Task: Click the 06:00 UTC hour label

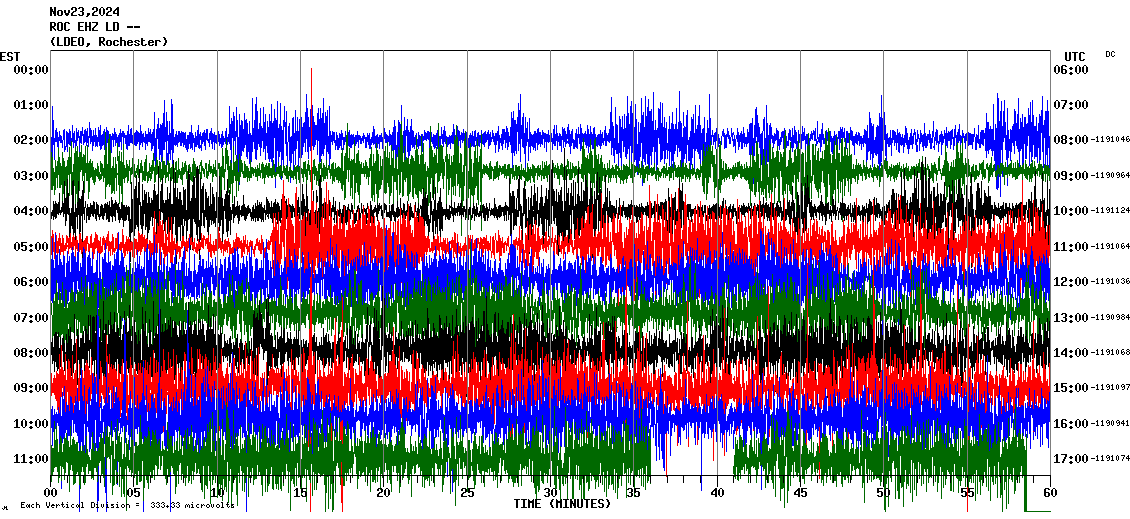Action: 1071,70
